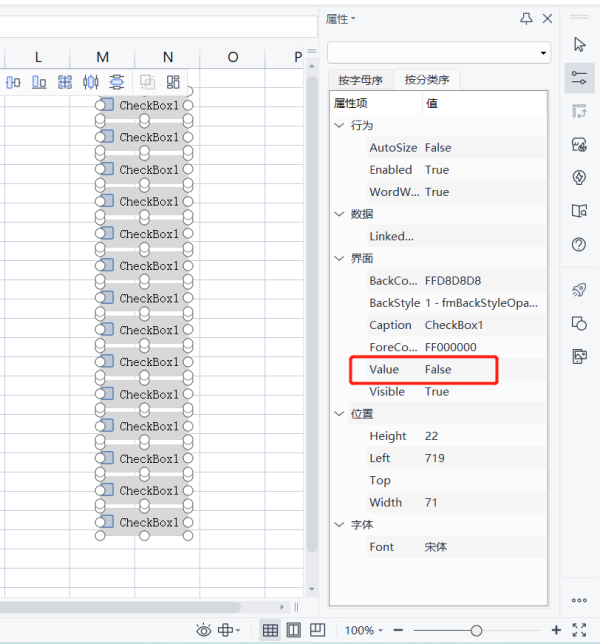Click the zoom slider handle
This screenshot has width=600, height=644.
[x=476, y=630]
